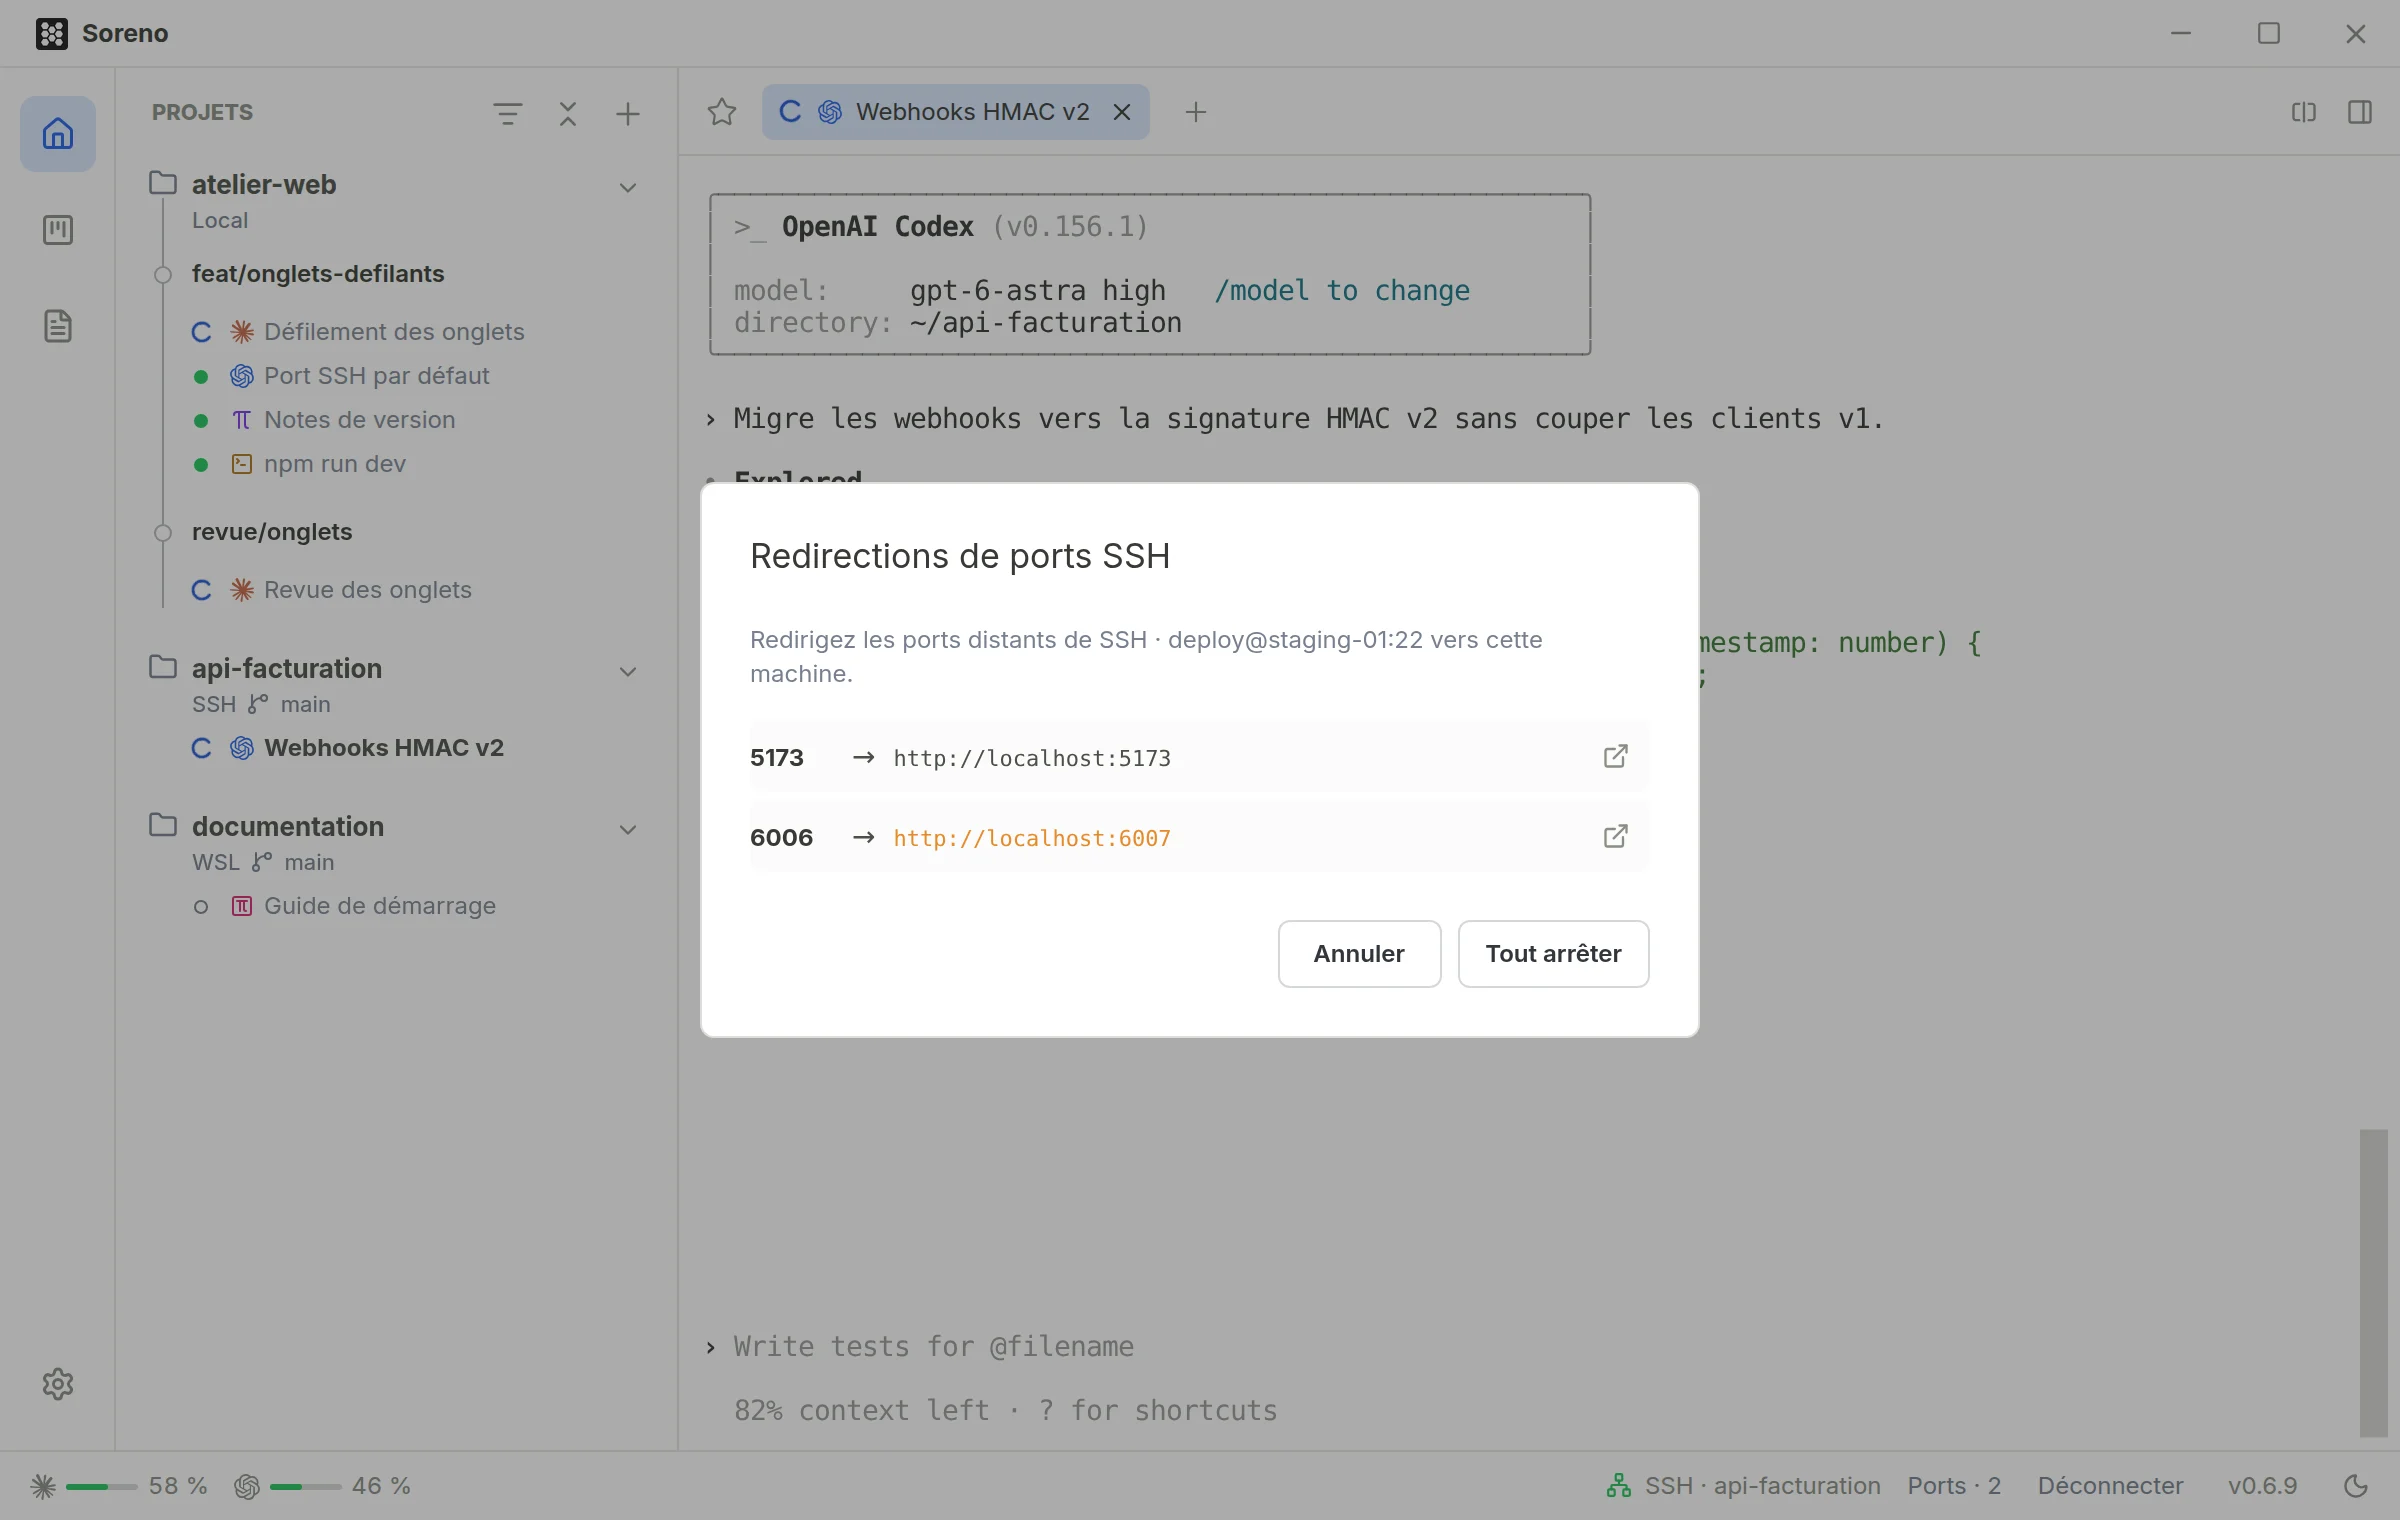Screen dimensions: 2400x1520
Task: Click the Tout arrêter button
Action: pyautogui.click(x=1553, y=954)
